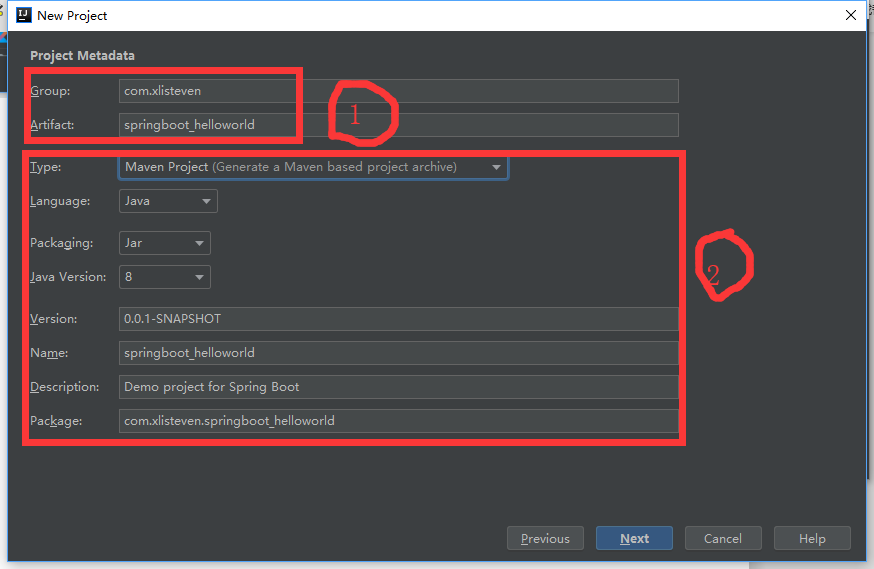Click the Type label

pyautogui.click(x=46, y=167)
